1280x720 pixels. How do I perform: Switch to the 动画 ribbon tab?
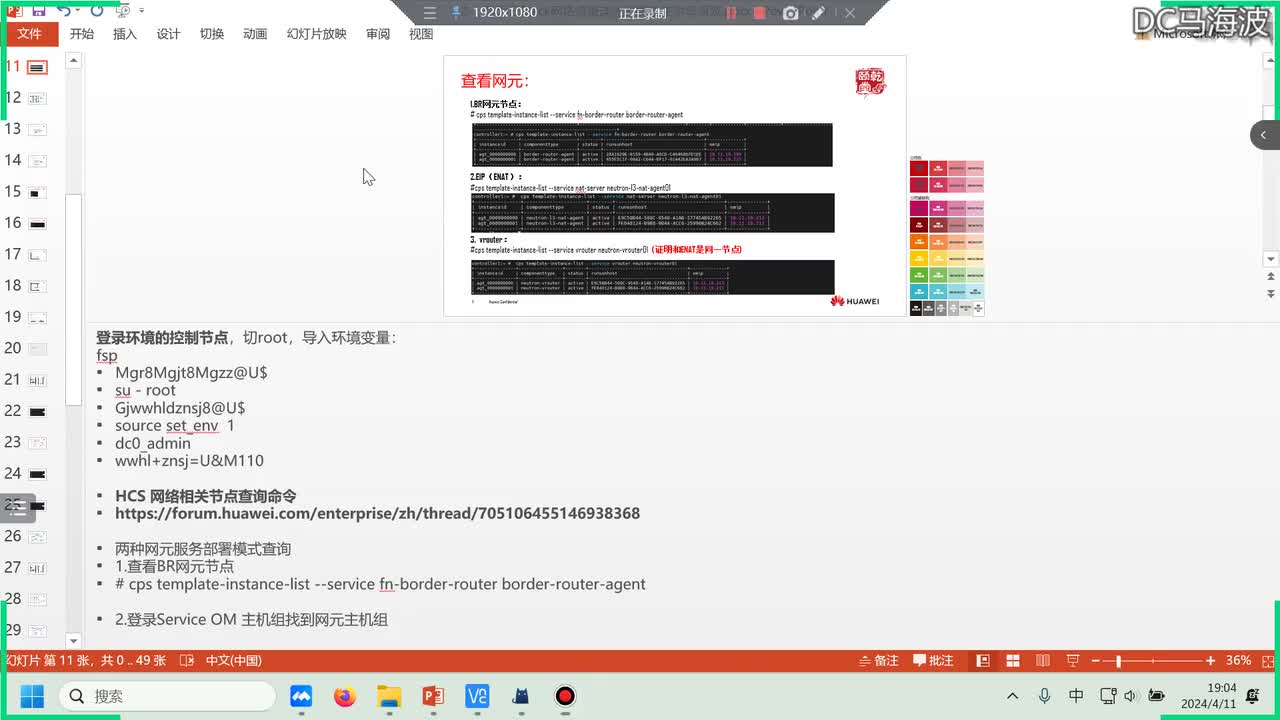pyautogui.click(x=255, y=34)
